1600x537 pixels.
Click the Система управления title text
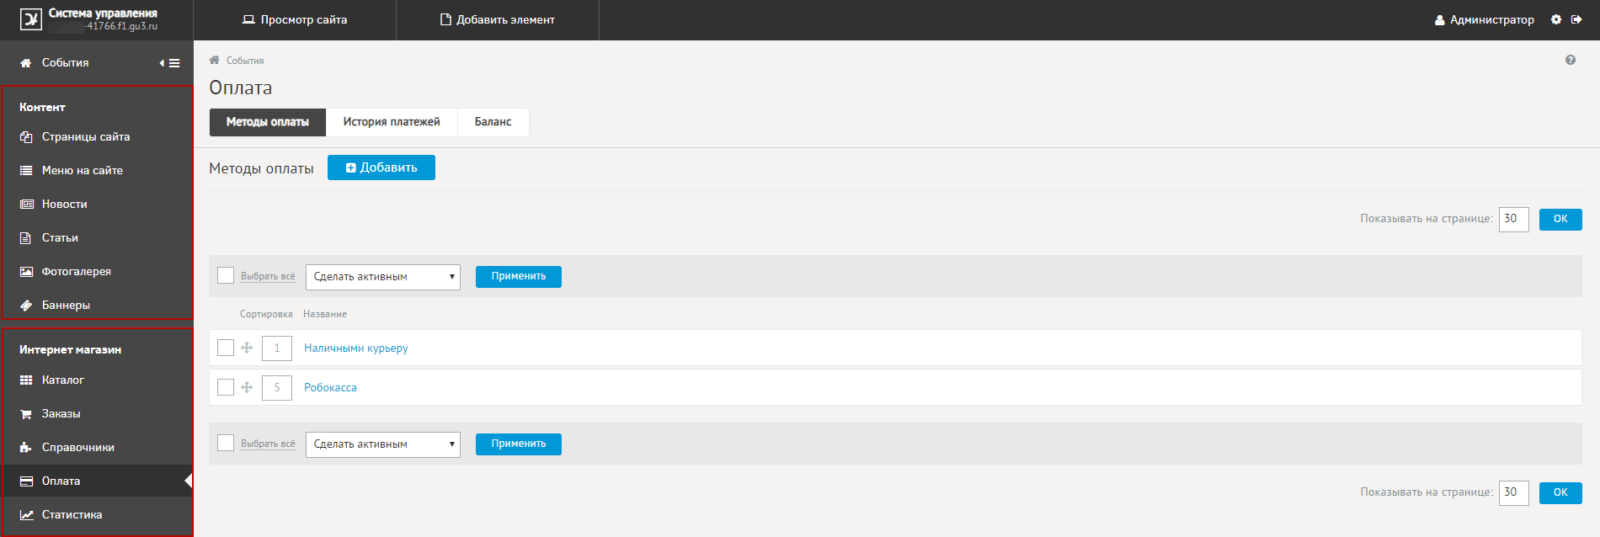[x=103, y=13]
